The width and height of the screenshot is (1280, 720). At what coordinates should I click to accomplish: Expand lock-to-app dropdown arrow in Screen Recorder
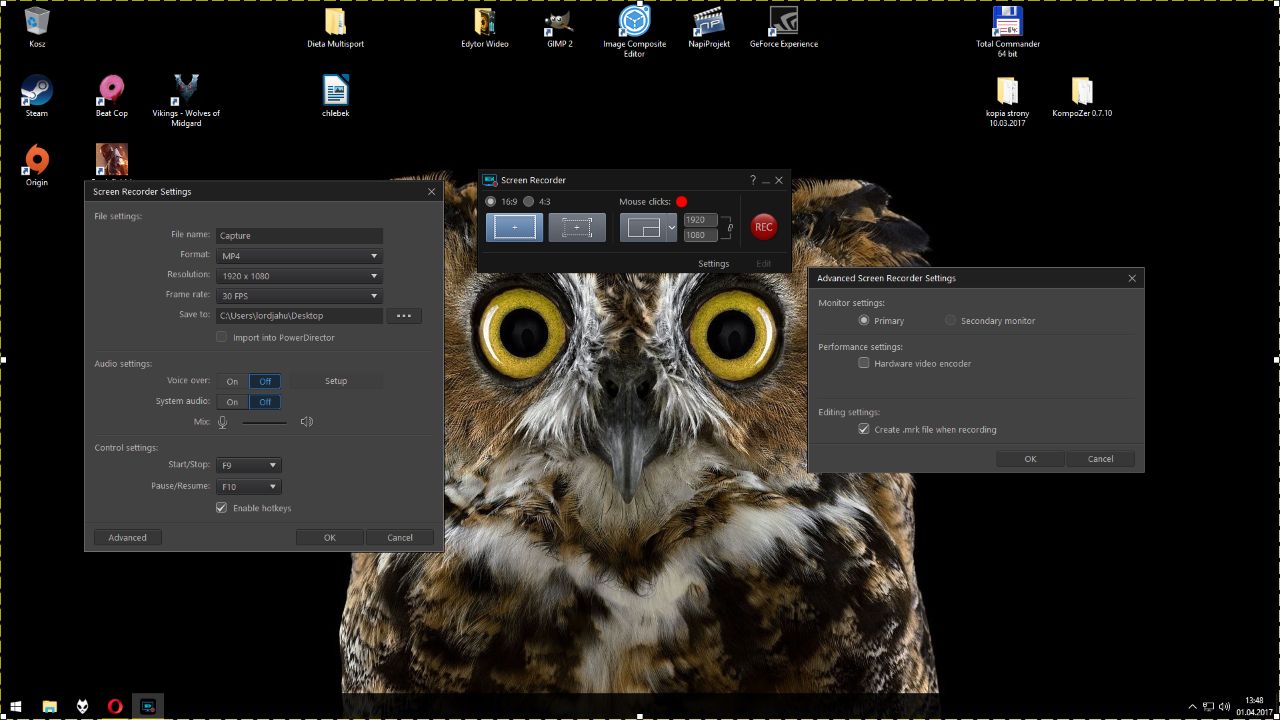tap(672, 227)
